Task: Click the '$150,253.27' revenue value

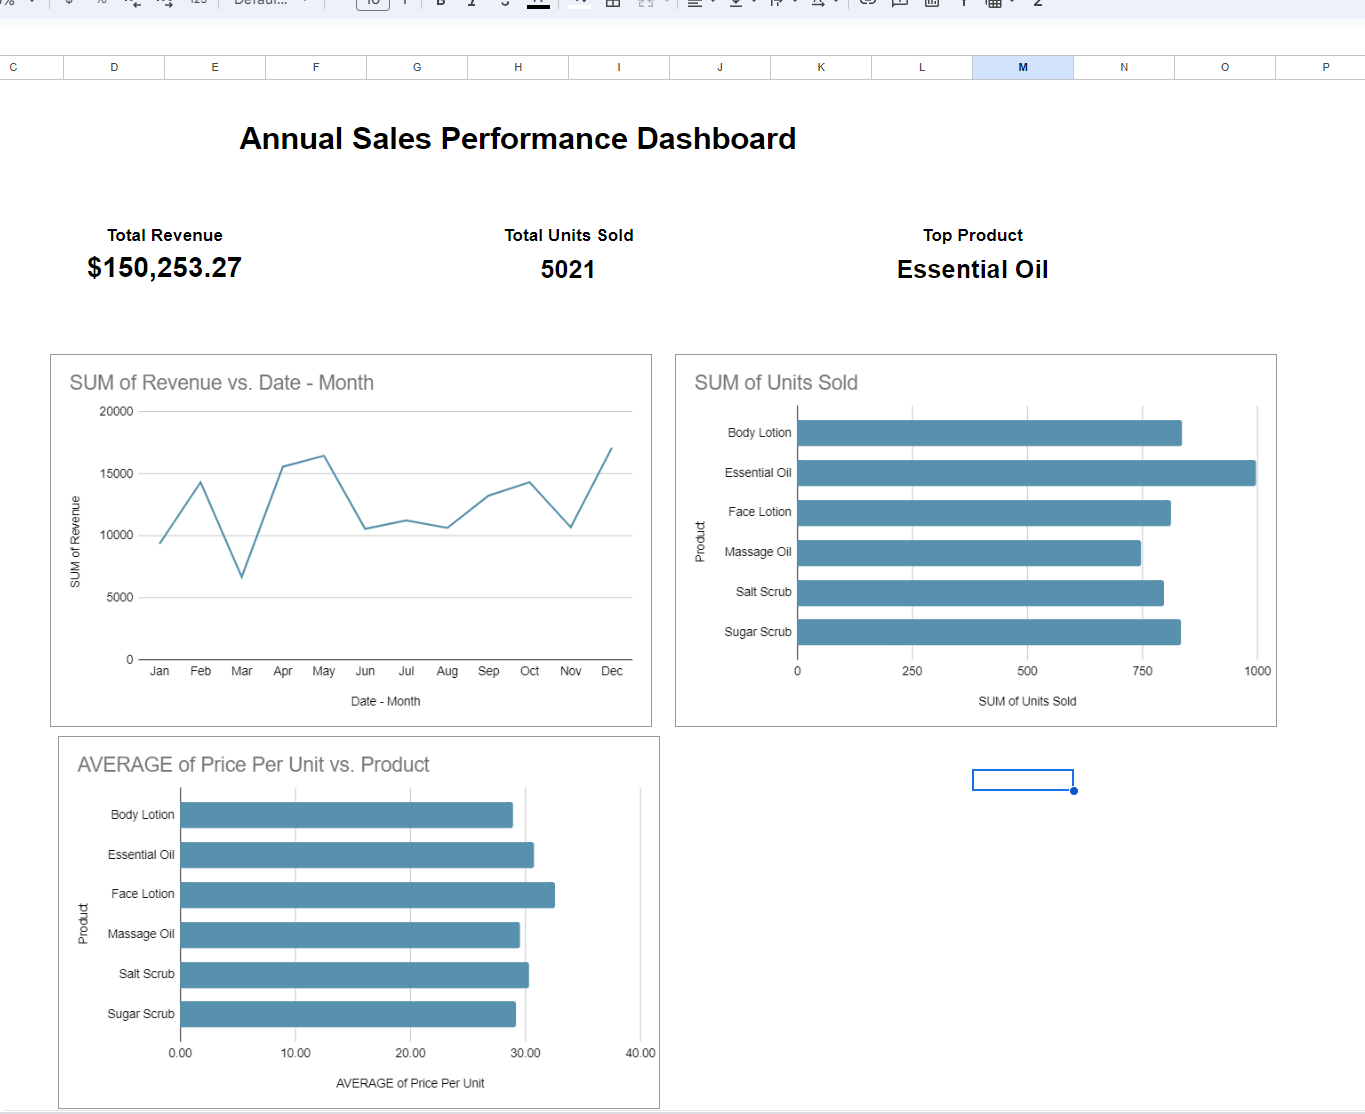Action: (165, 268)
